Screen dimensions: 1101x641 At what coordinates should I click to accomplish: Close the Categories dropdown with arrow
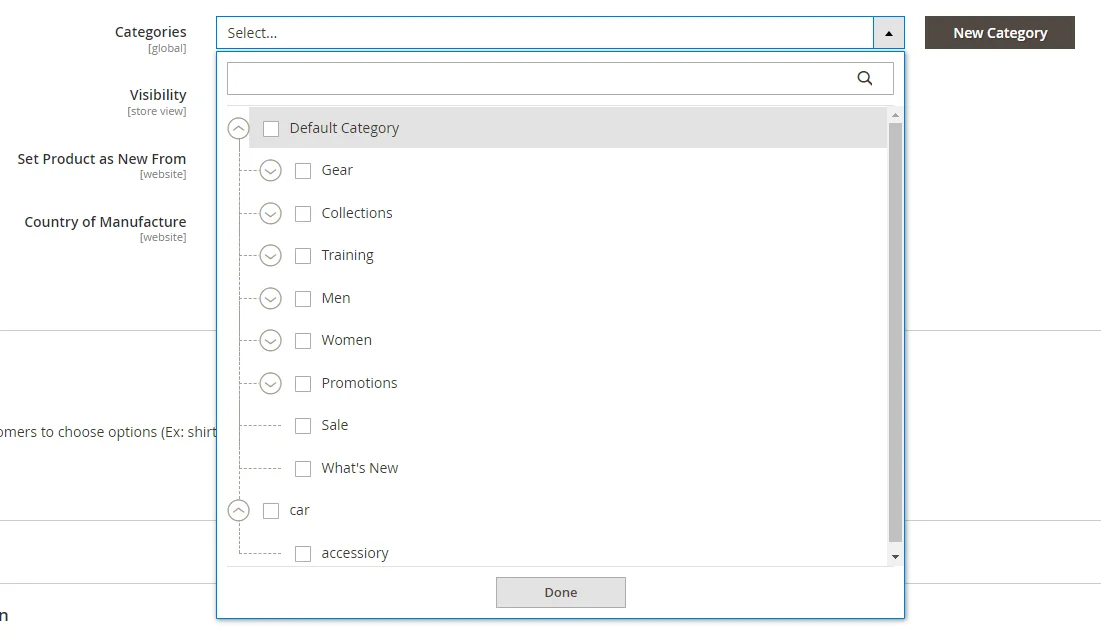[x=888, y=33]
